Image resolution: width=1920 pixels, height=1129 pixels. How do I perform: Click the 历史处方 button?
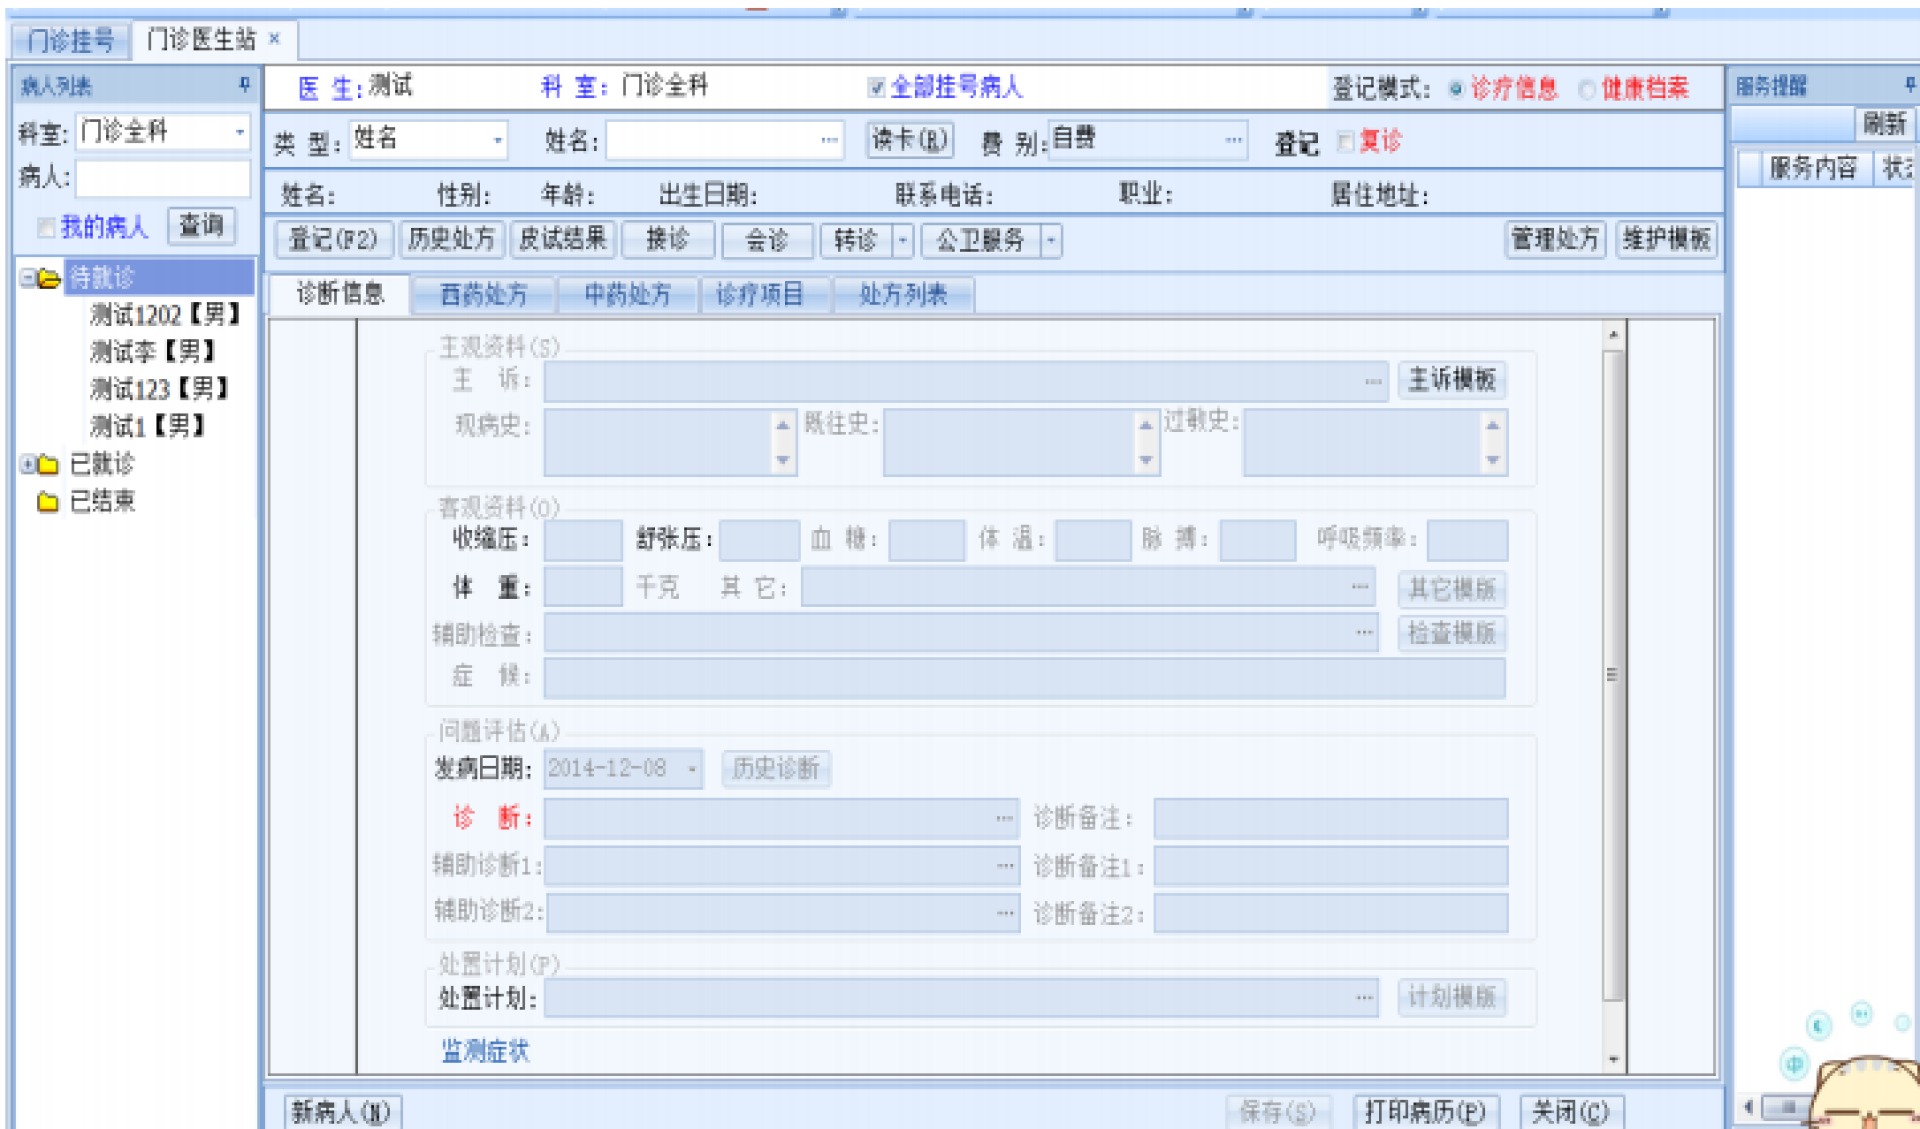coord(452,239)
